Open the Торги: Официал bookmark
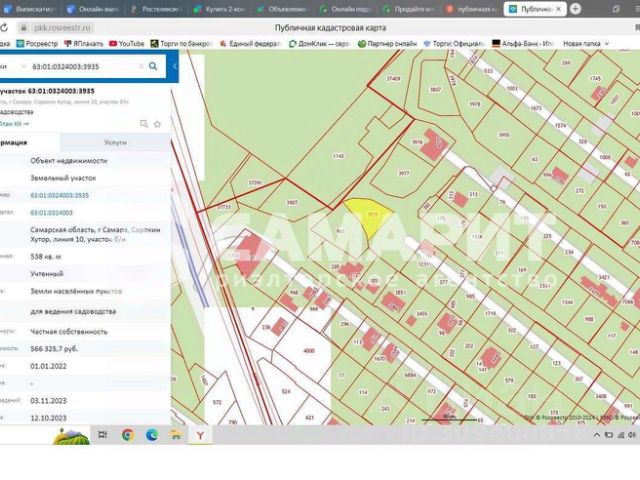The height and width of the screenshot is (480, 640). coord(453,44)
